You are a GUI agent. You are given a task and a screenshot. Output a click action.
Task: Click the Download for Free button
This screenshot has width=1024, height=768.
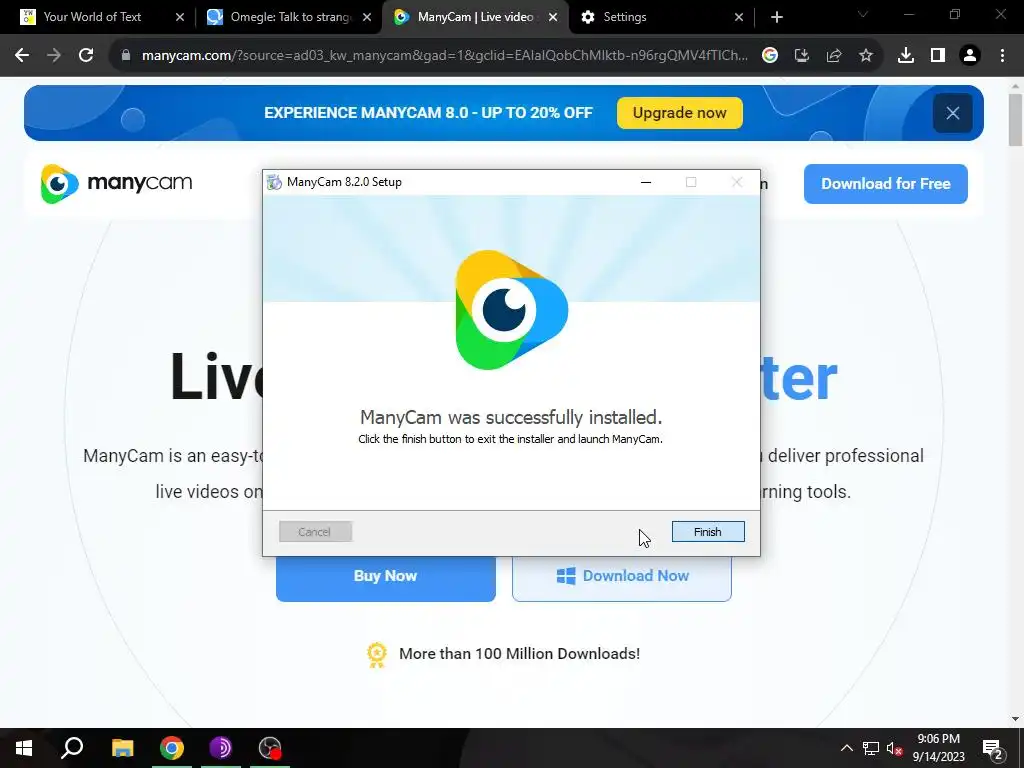click(886, 184)
